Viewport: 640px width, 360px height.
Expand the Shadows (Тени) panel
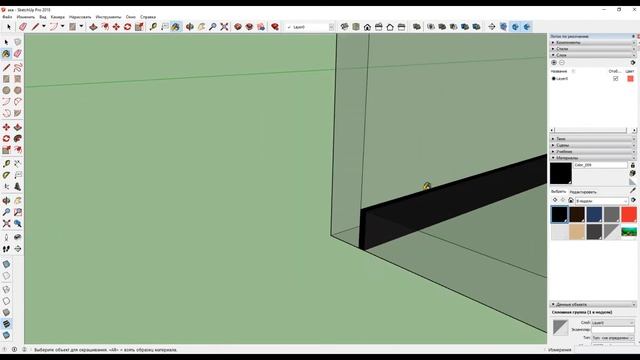(x=592, y=139)
